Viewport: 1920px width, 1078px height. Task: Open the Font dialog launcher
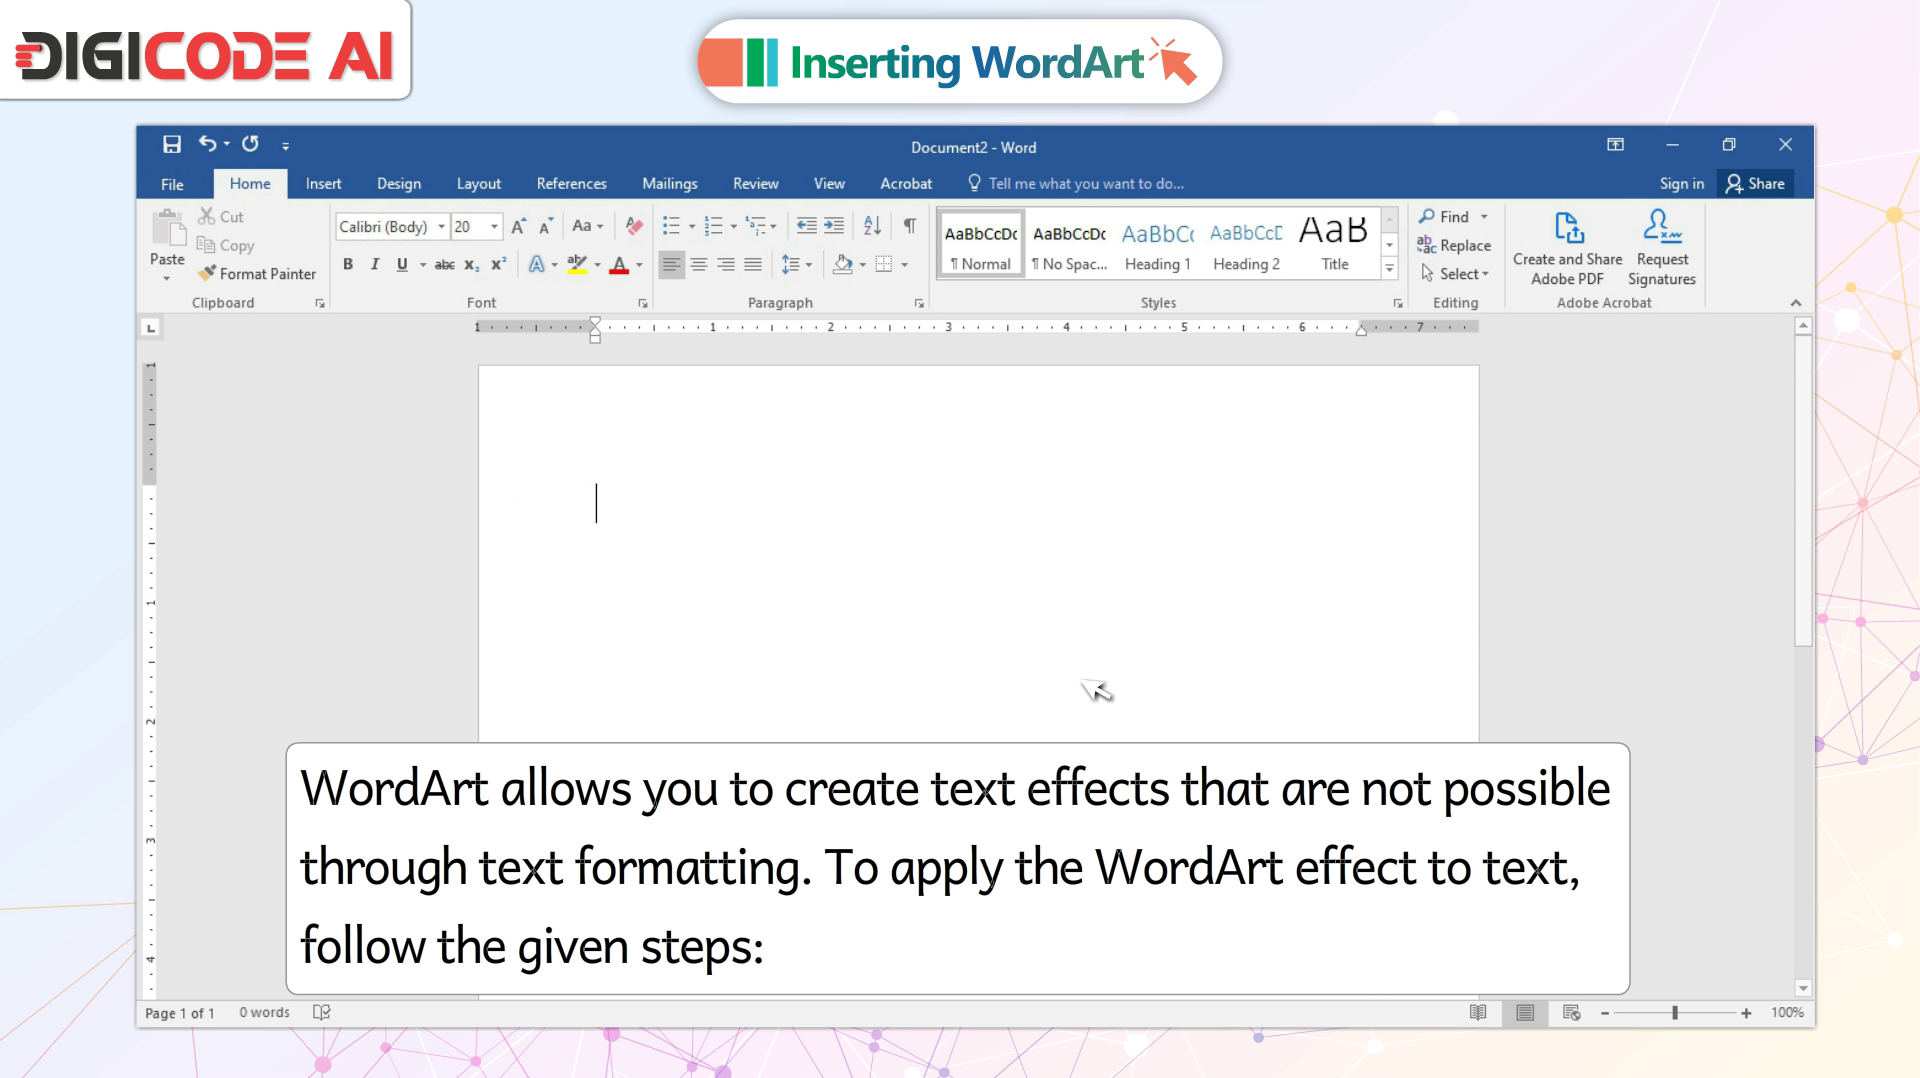point(643,303)
